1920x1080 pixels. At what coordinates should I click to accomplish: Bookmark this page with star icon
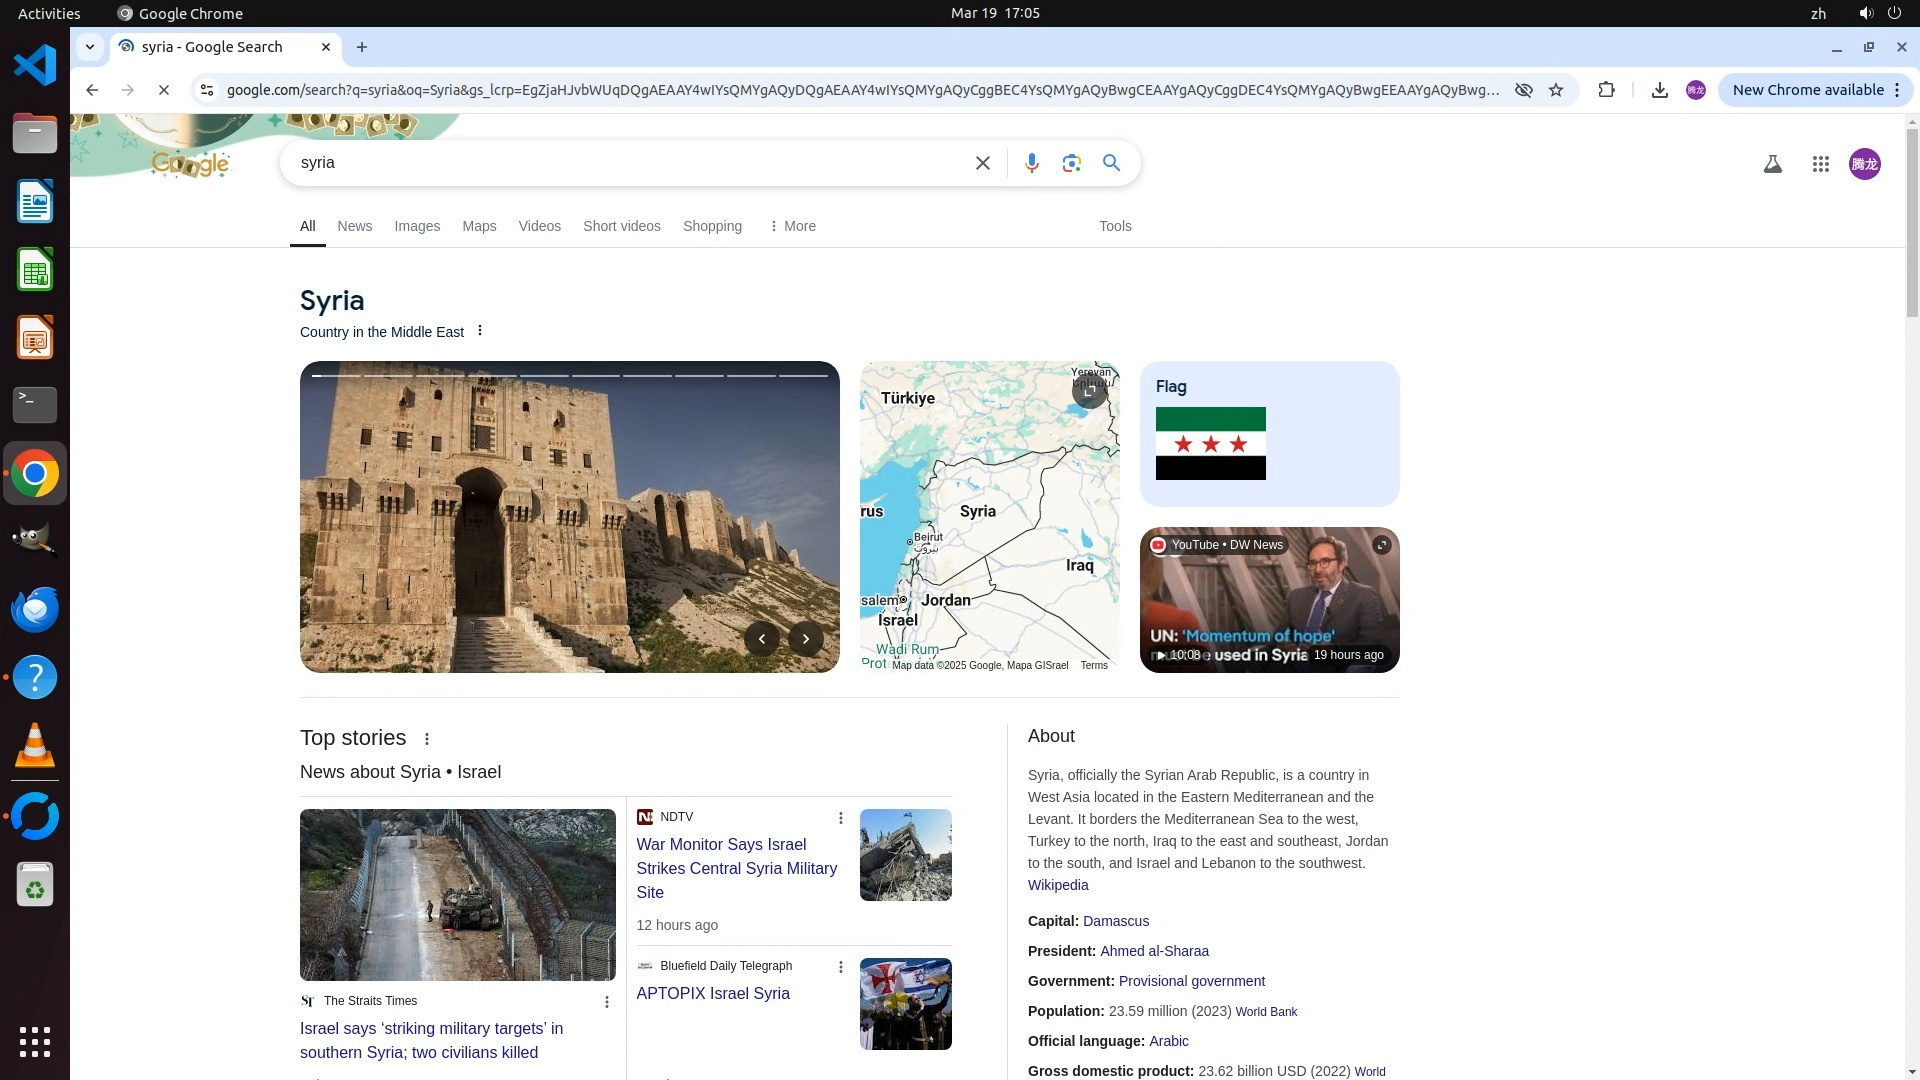tap(1556, 90)
